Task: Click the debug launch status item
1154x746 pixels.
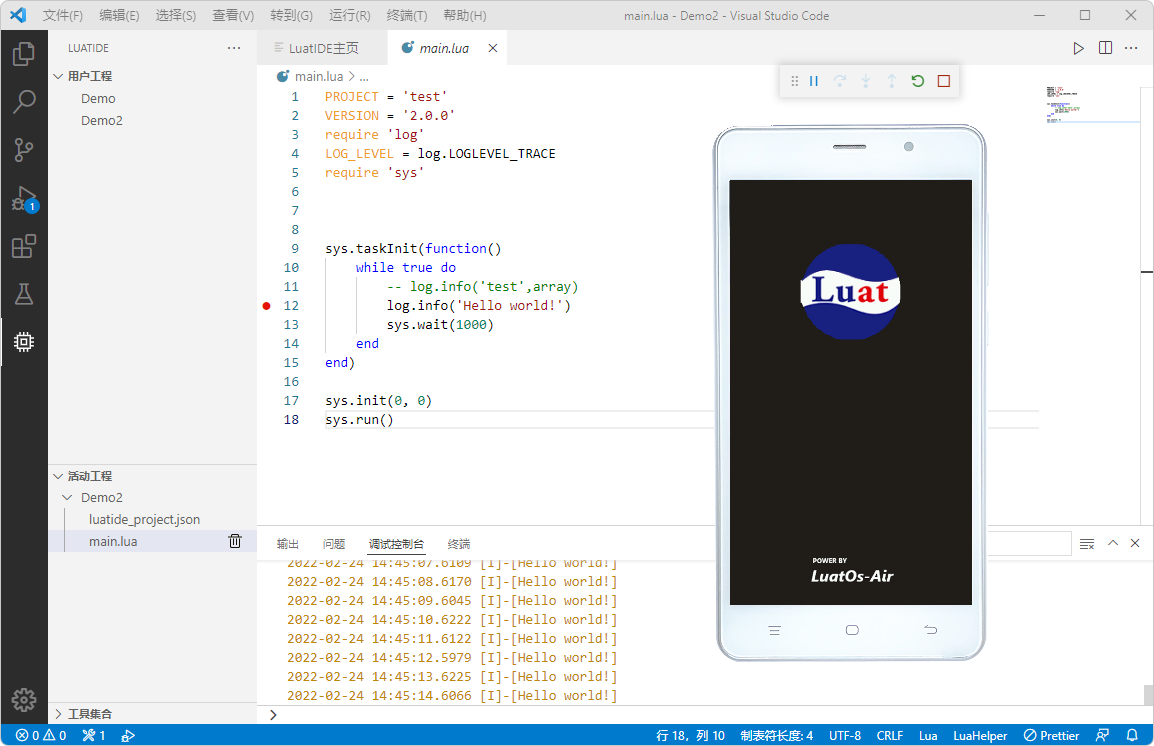Action: (x=128, y=735)
